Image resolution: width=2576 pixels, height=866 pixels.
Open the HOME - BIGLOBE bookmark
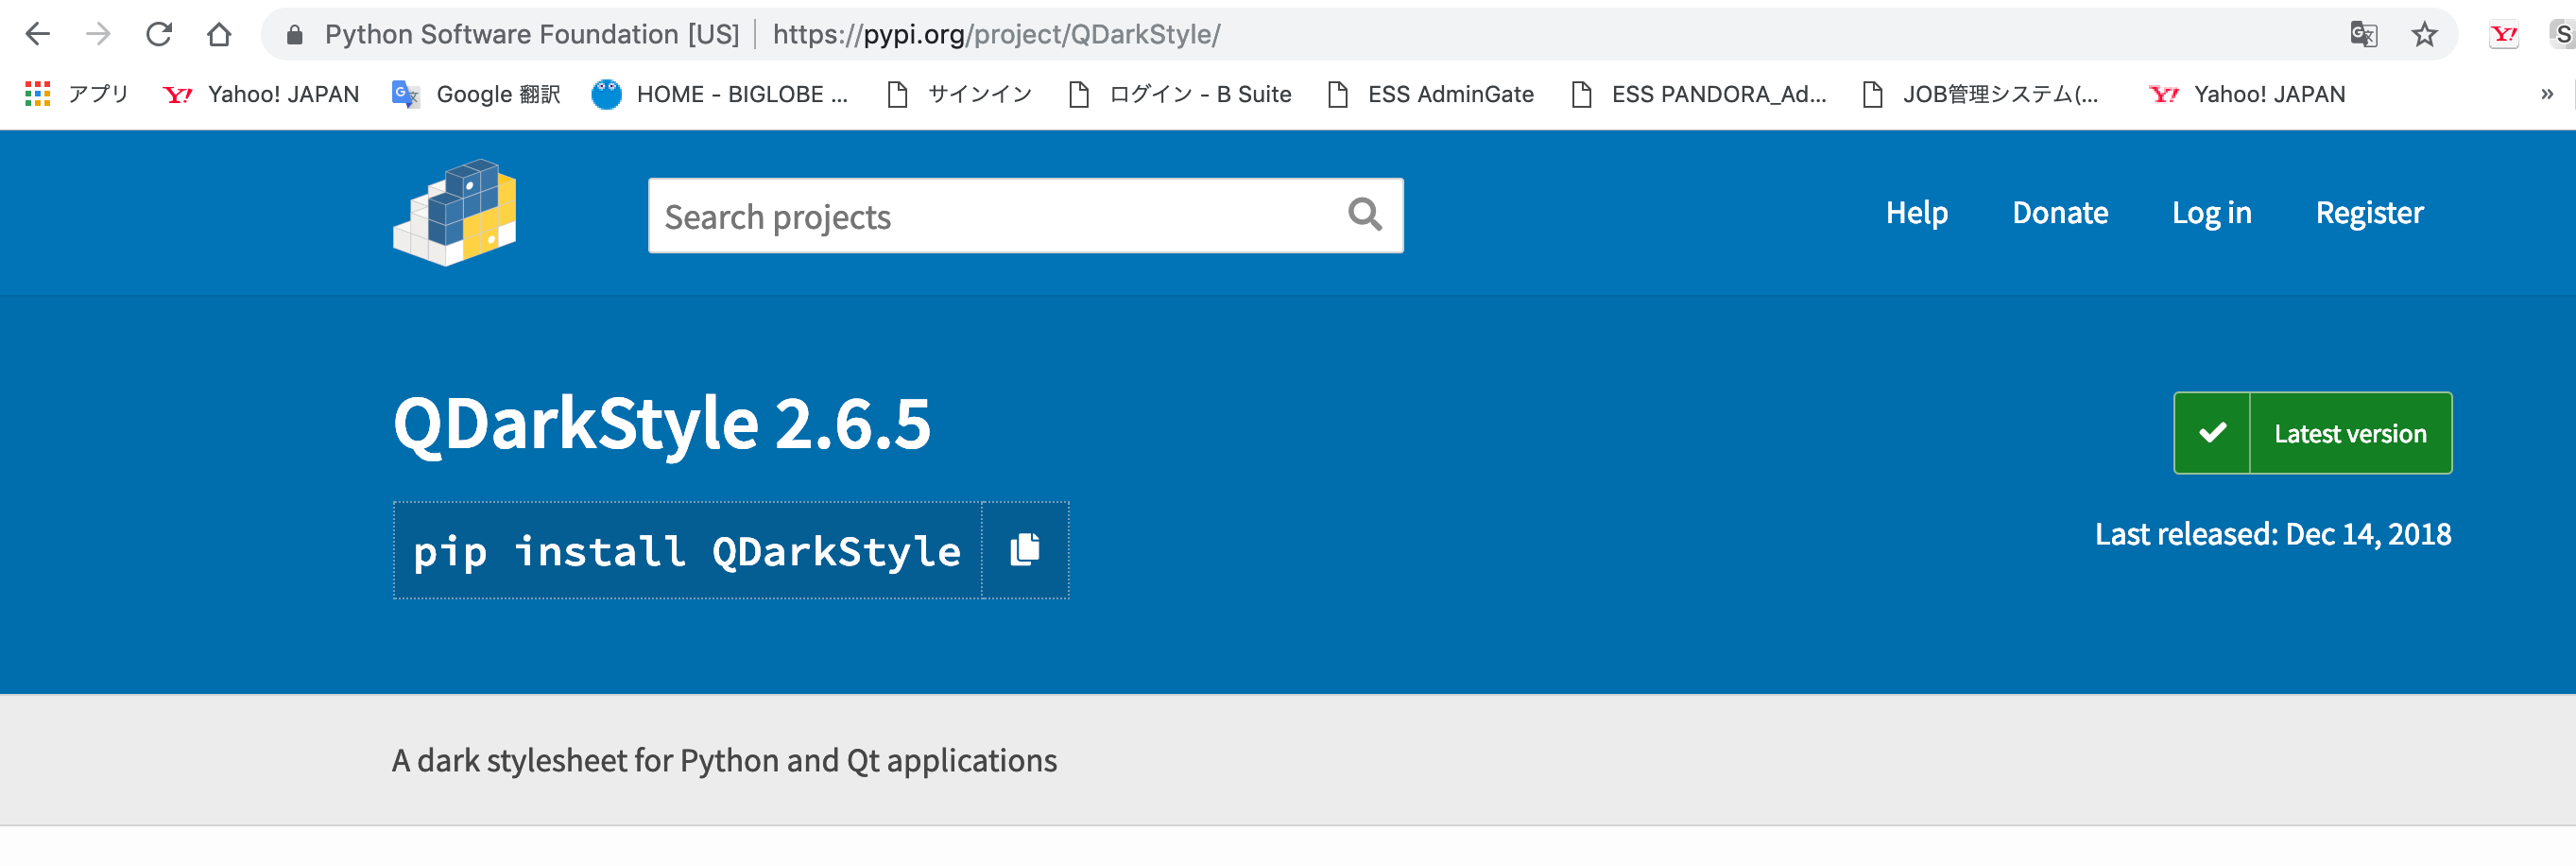720,94
